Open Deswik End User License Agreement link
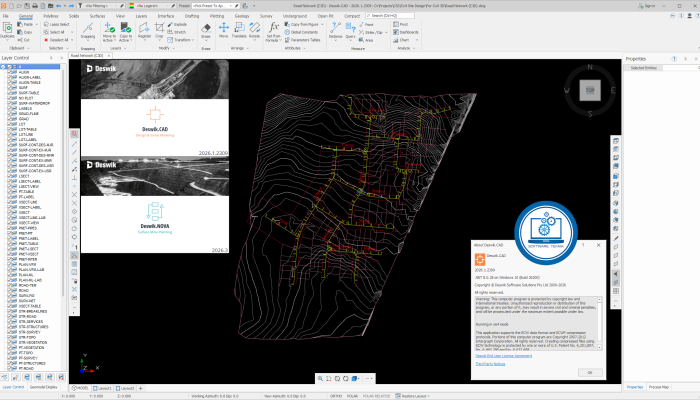This screenshot has height=400, width=700. [504, 356]
